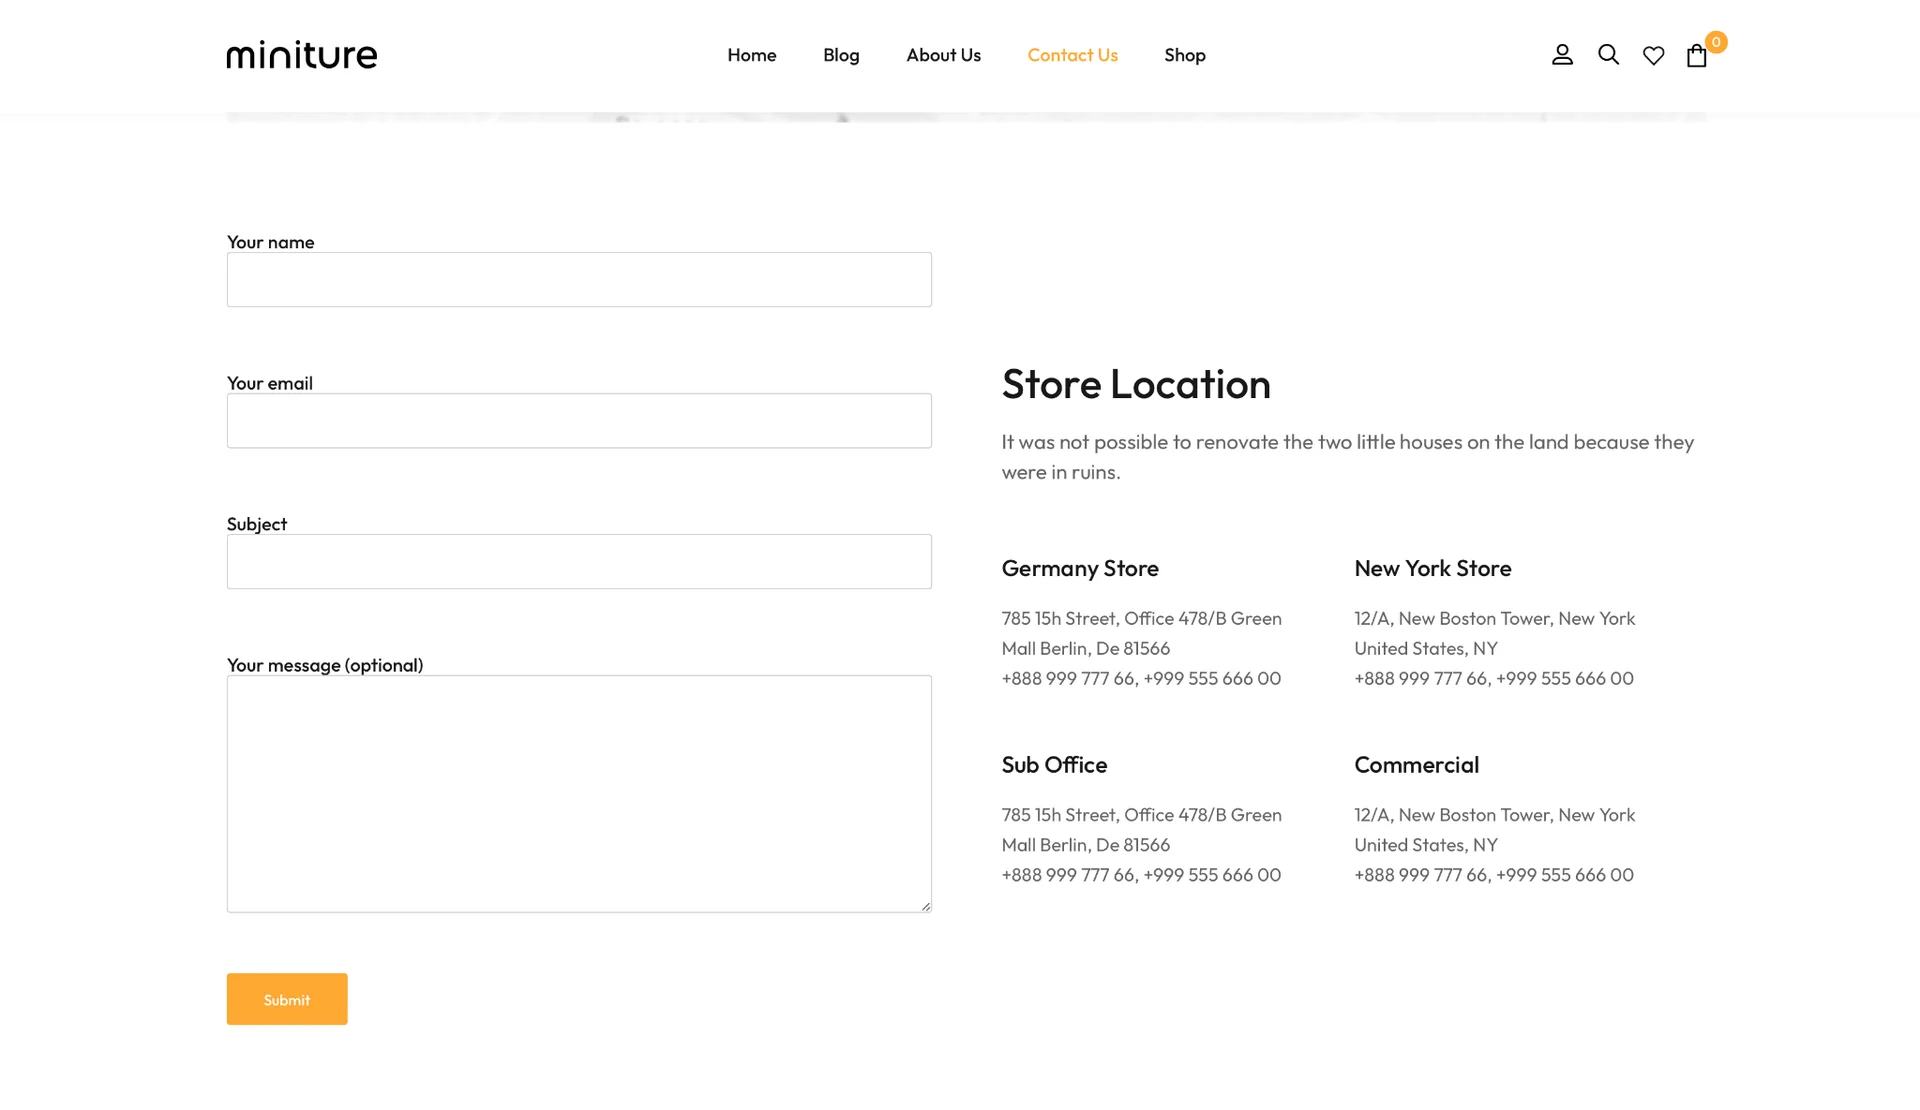Click the miniture logo
Image resolution: width=1920 pixels, height=1110 pixels.
(302, 55)
